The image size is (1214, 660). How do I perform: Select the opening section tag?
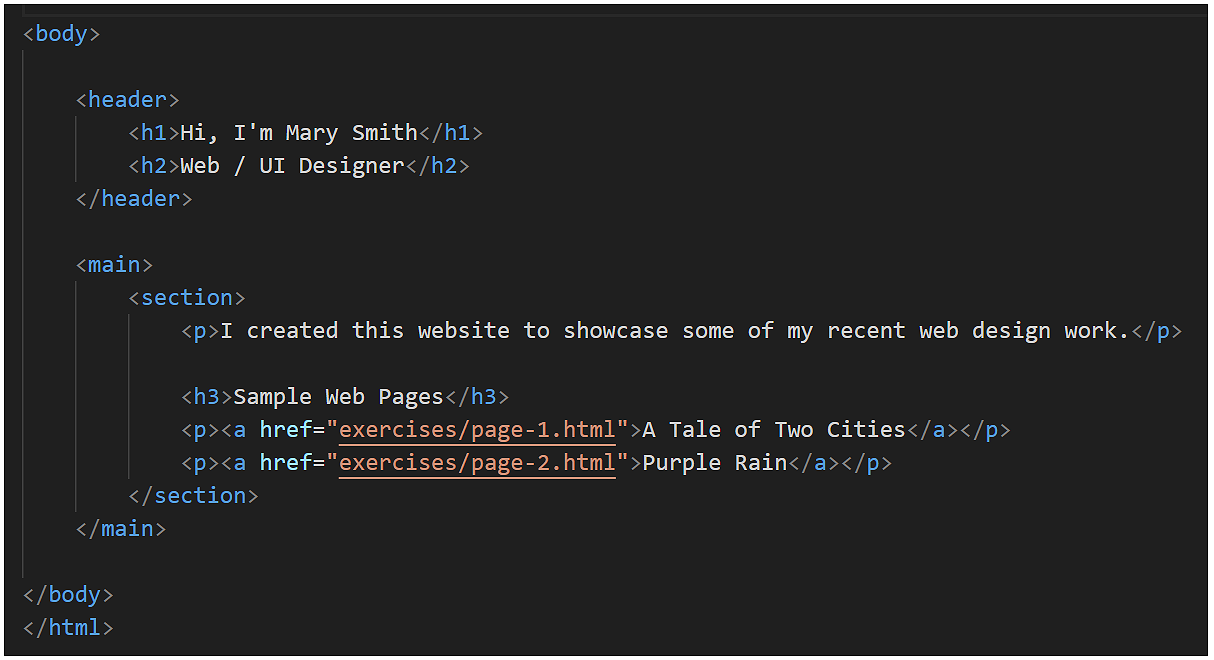[187, 297]
